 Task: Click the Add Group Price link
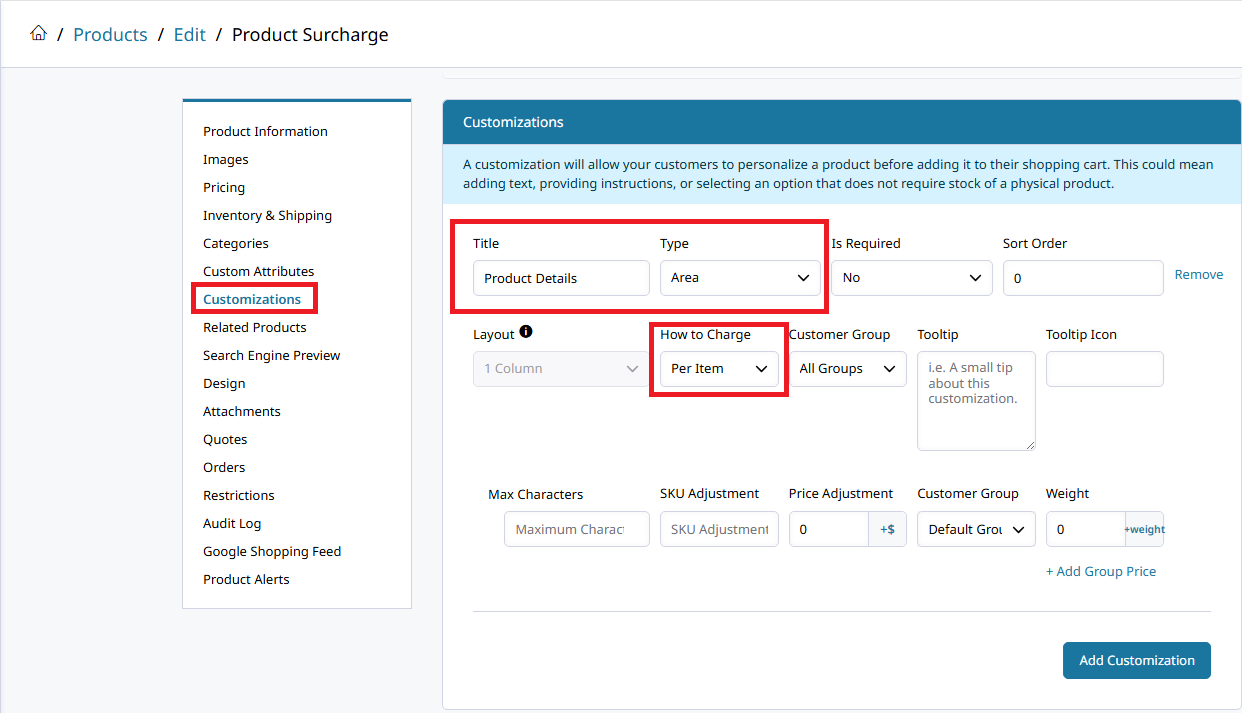click(1100, 572)
